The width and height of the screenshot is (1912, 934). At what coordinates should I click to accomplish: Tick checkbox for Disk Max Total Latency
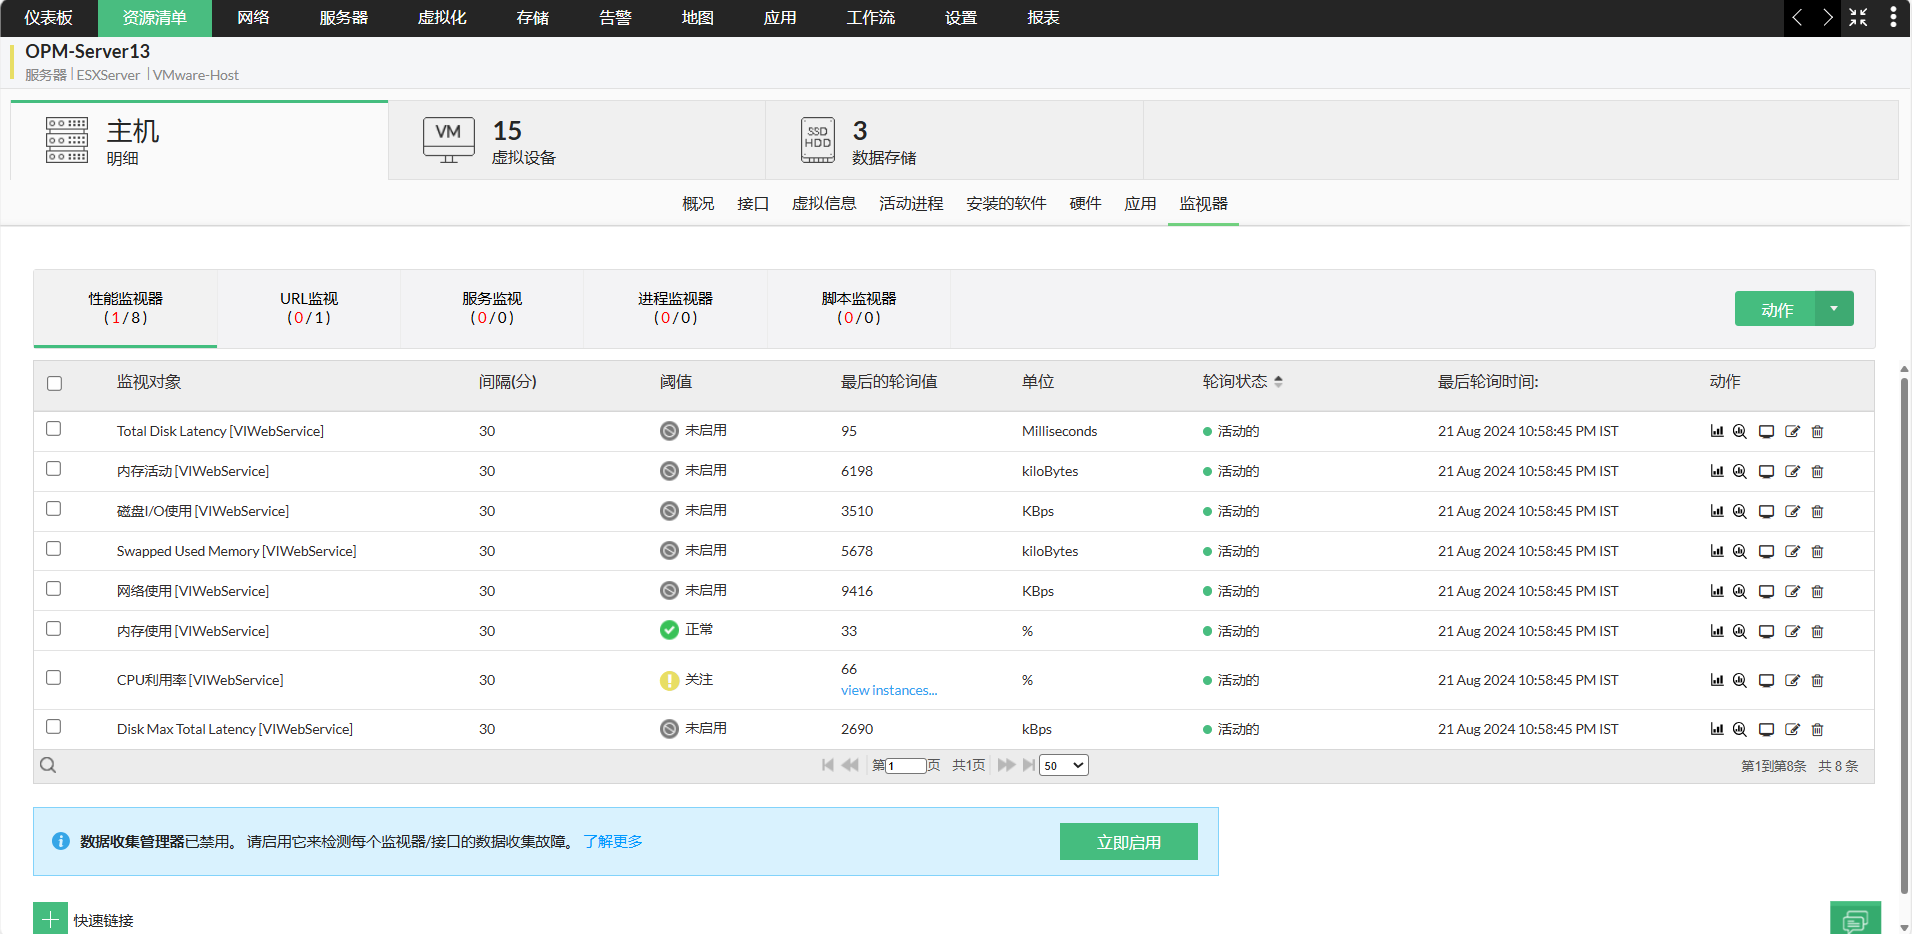point(54,727)
